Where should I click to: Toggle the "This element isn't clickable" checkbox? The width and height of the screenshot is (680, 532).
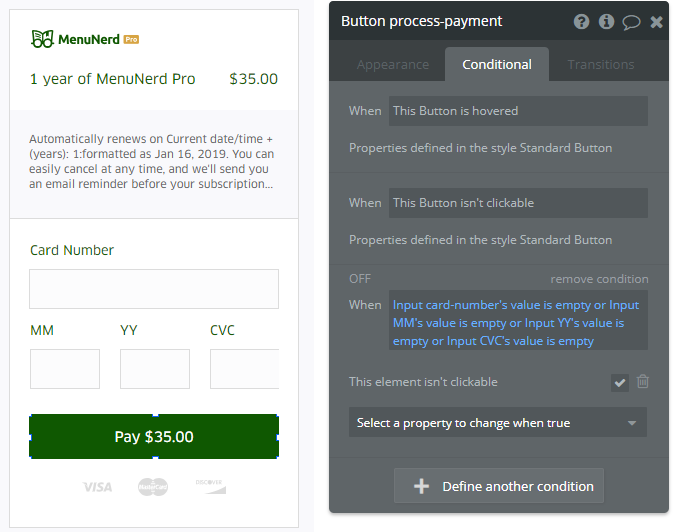620,382
